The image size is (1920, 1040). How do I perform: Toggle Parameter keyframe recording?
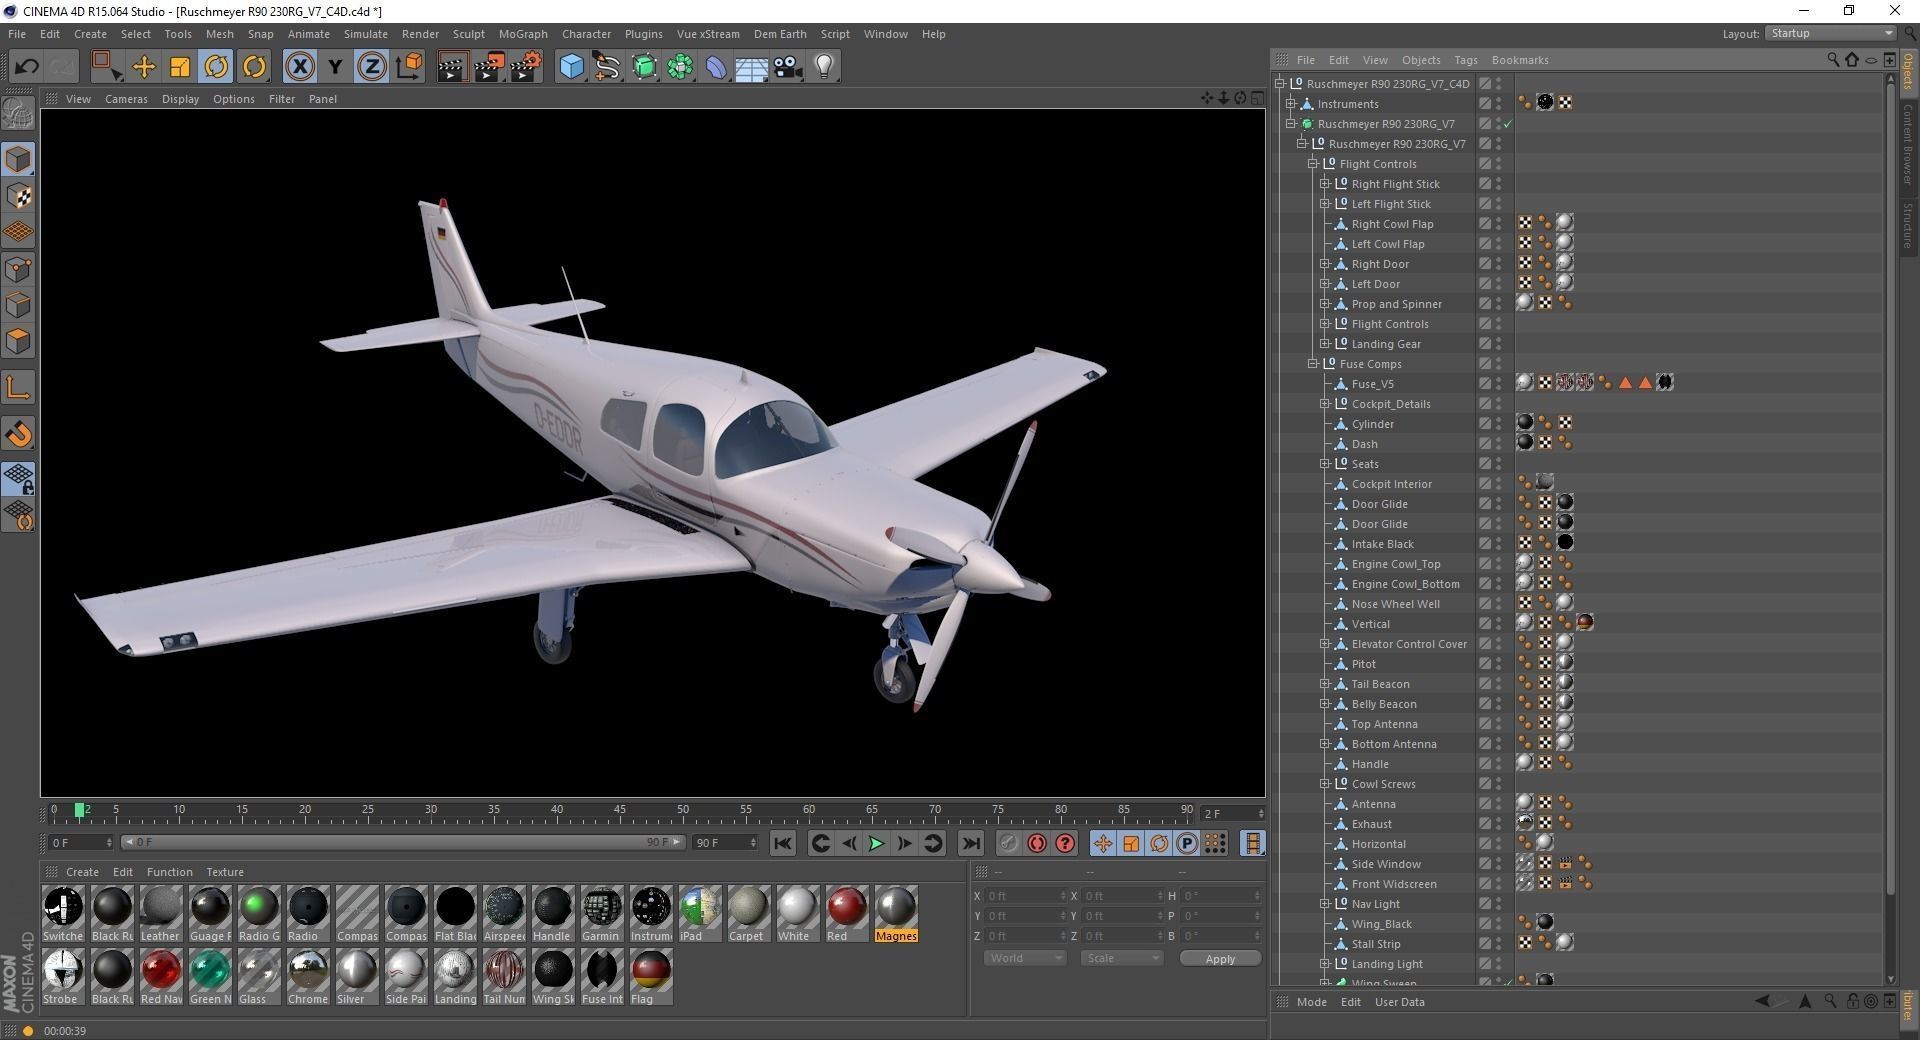pos(1187,843)
